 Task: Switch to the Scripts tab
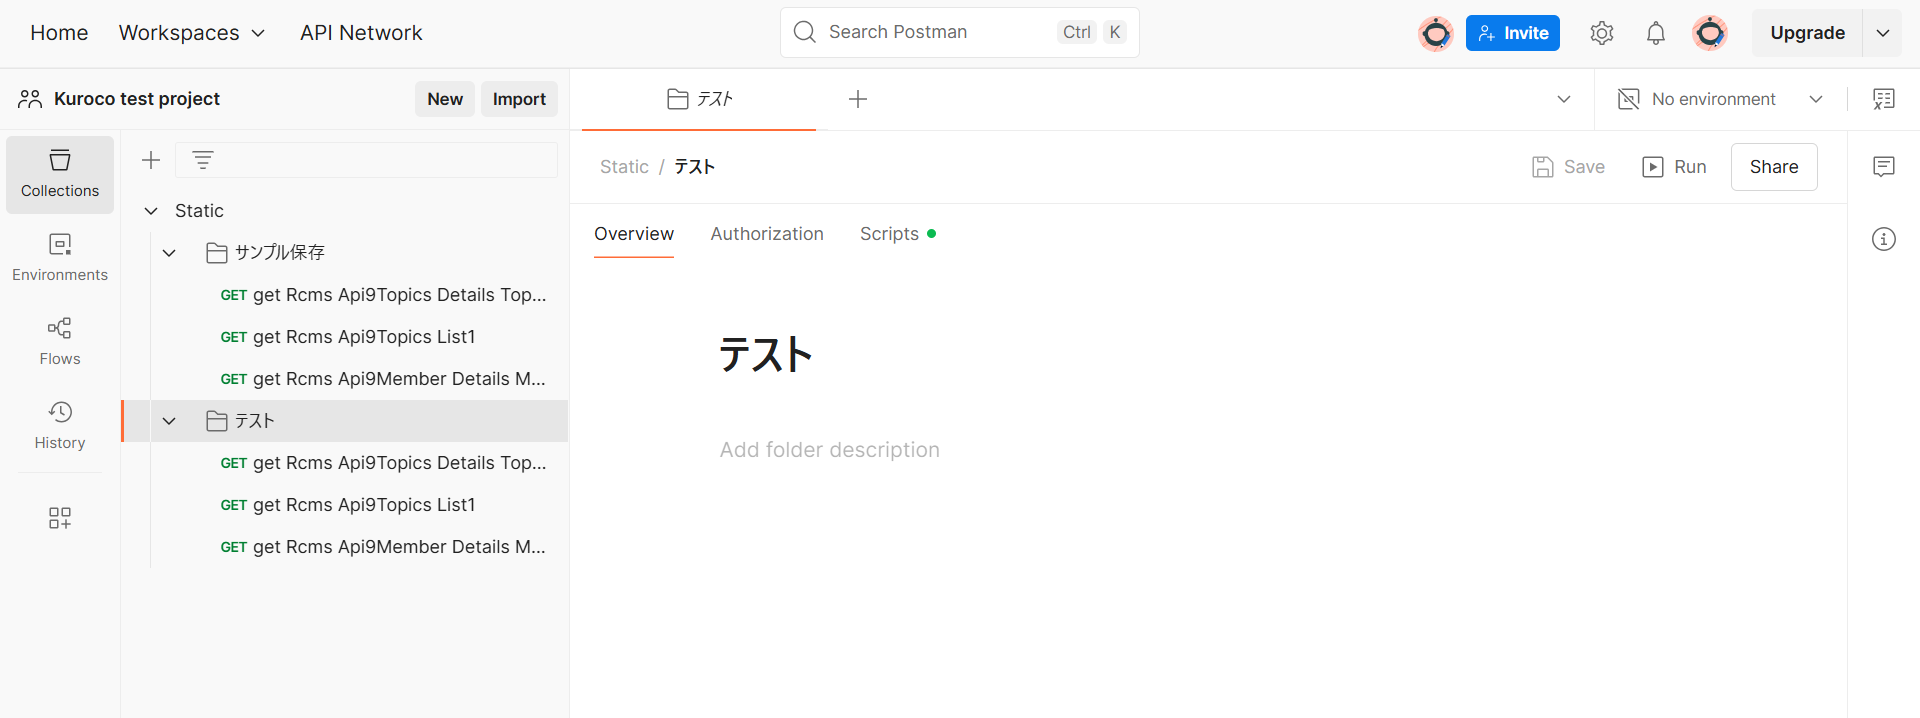889,234
